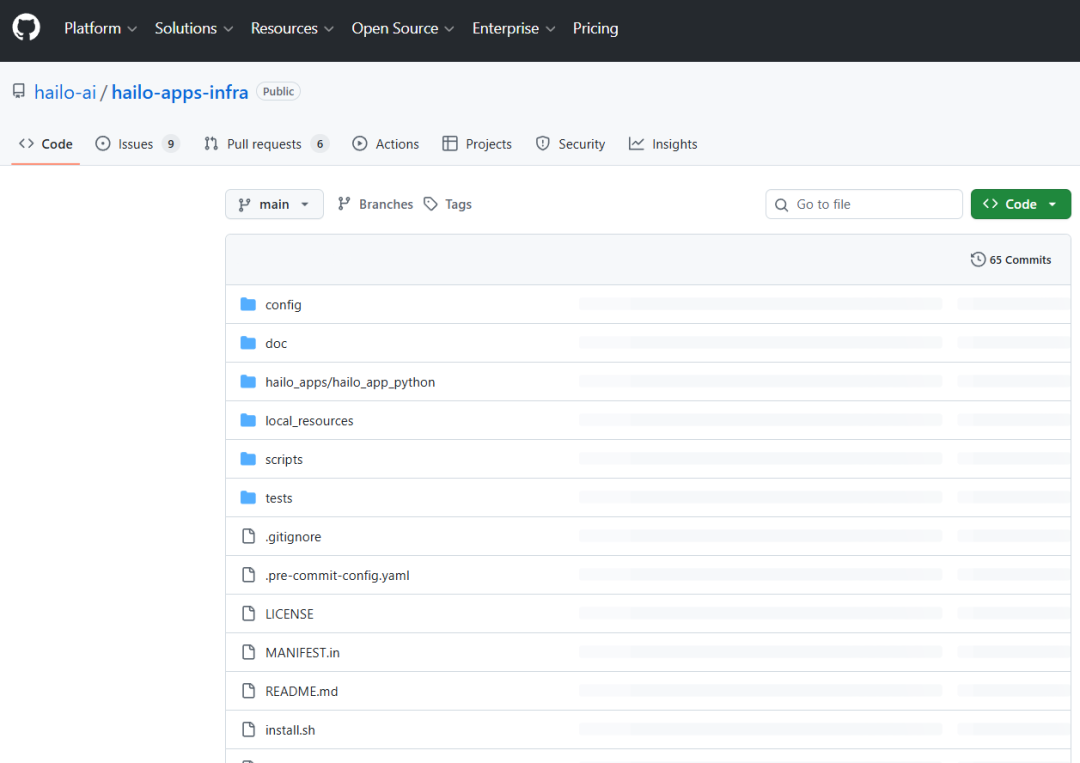Click the folder icon for scripts
Screen dimensions: 1080x763
pos(248,458)
